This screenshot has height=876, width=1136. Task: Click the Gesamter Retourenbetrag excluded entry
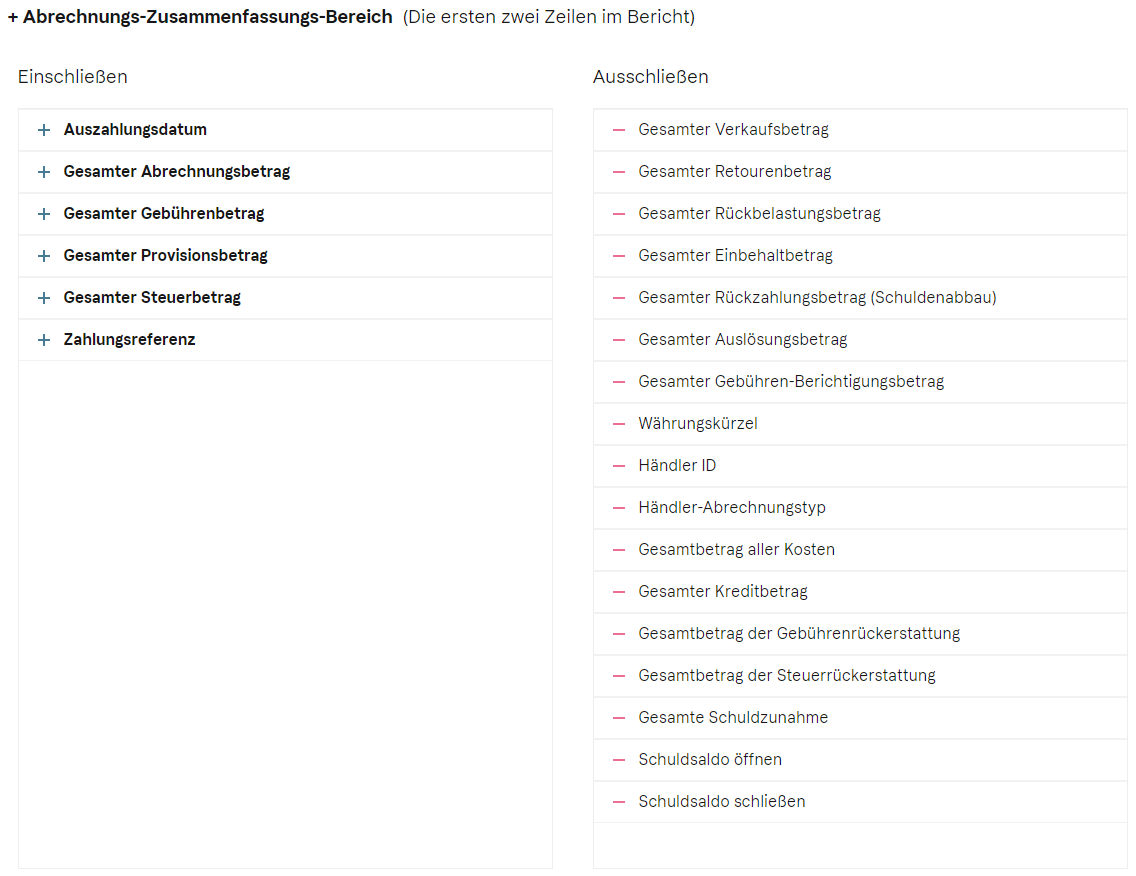click(734, 172)
